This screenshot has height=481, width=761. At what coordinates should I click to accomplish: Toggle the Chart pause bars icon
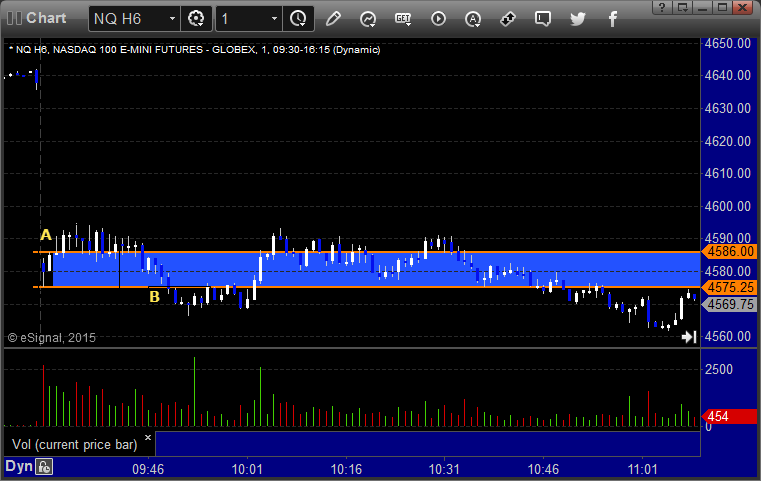[x=14, y=18]
